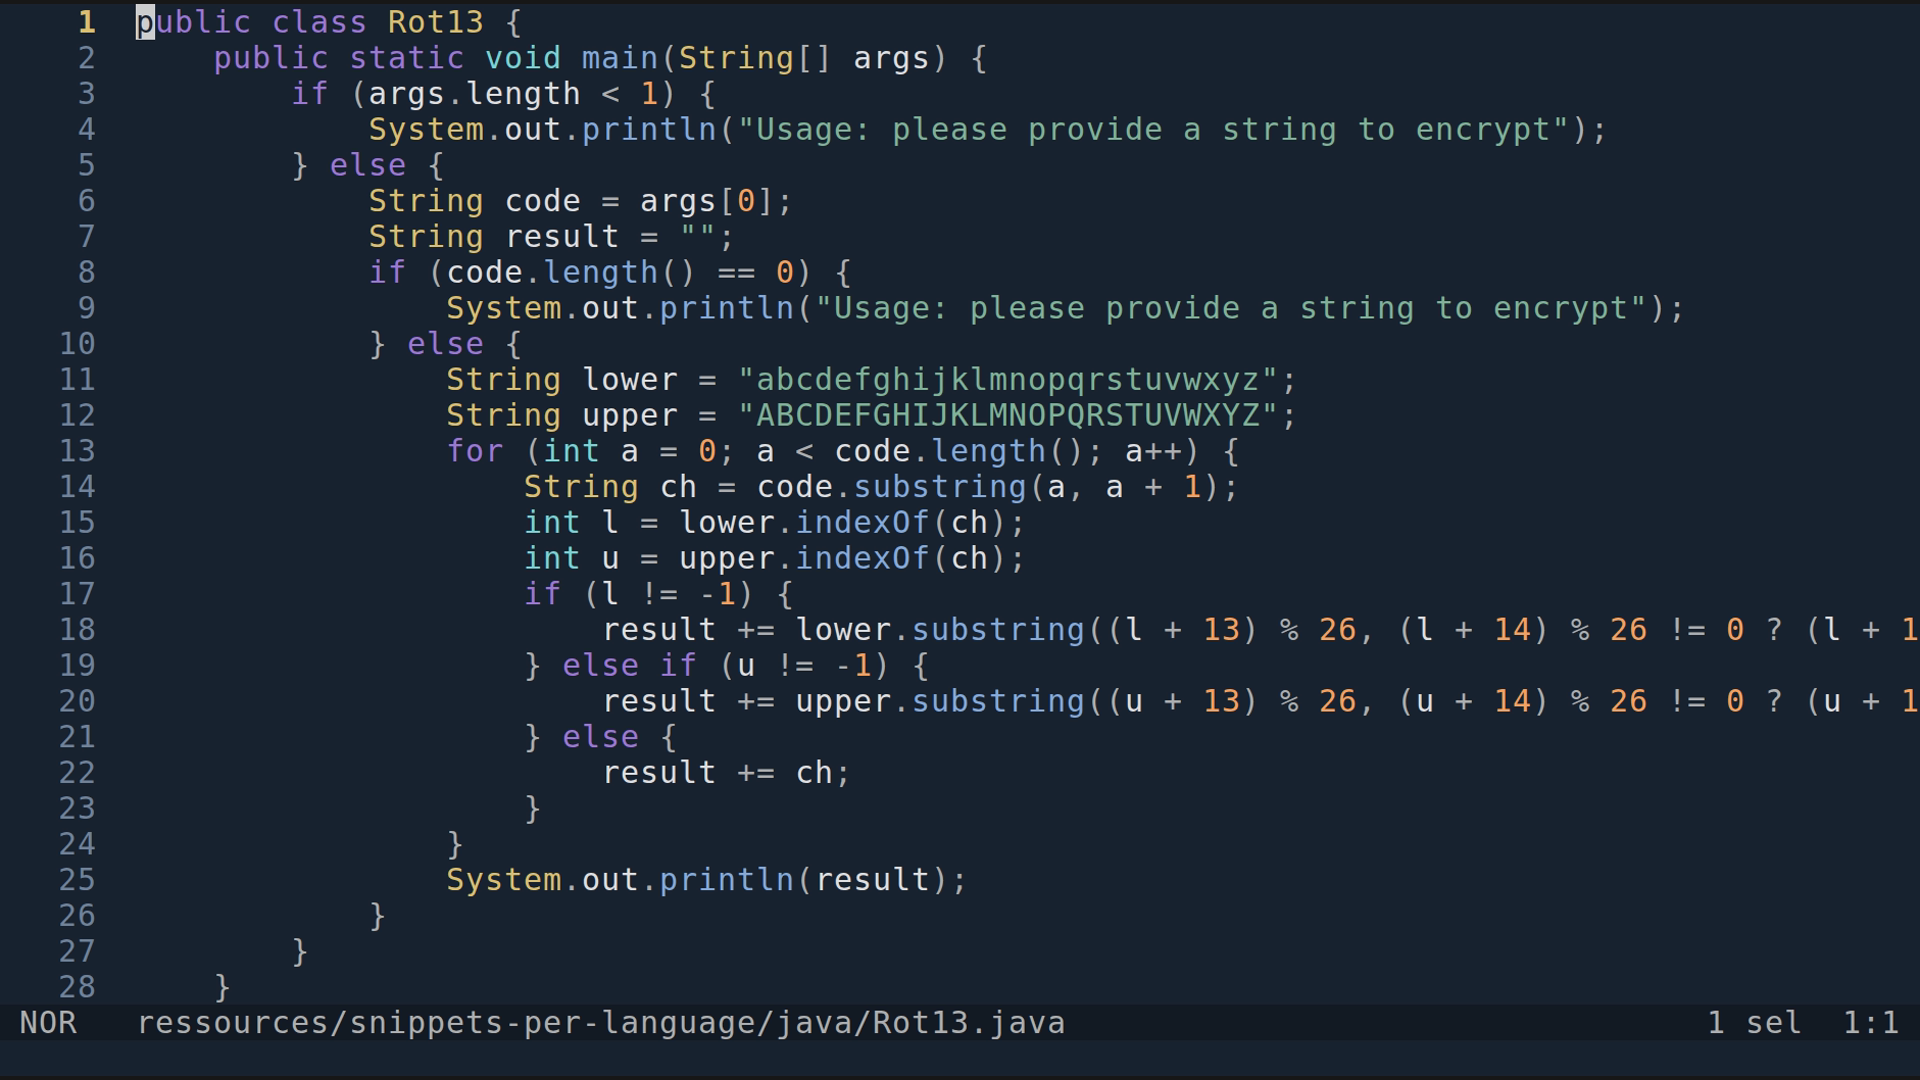The height and width of the screenshot is (1080, 1920).
Task: Click the result variable on line 7
Action: pos(562,236)
